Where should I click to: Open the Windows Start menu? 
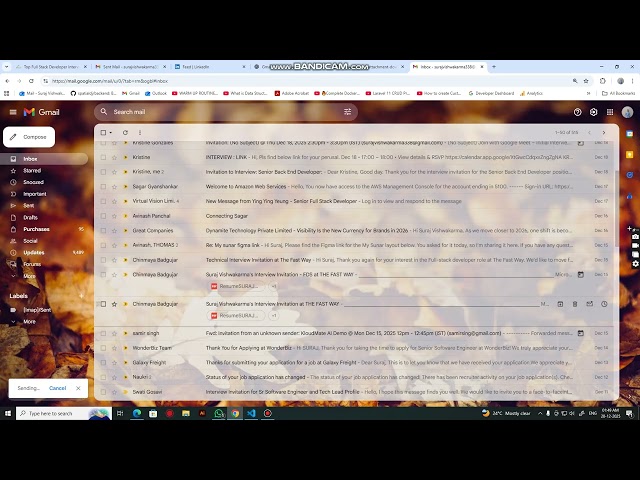pyautogui.click(x=8, y=413)
